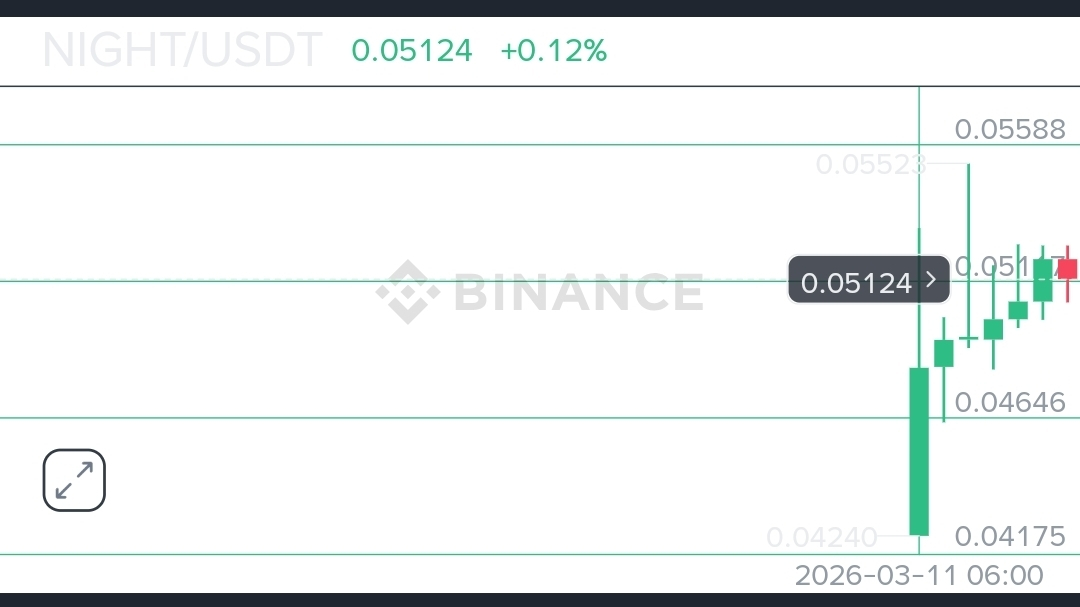
Task: Click the last green candle before the red one
Action: pyautogui.click(x=1043, y=281)
